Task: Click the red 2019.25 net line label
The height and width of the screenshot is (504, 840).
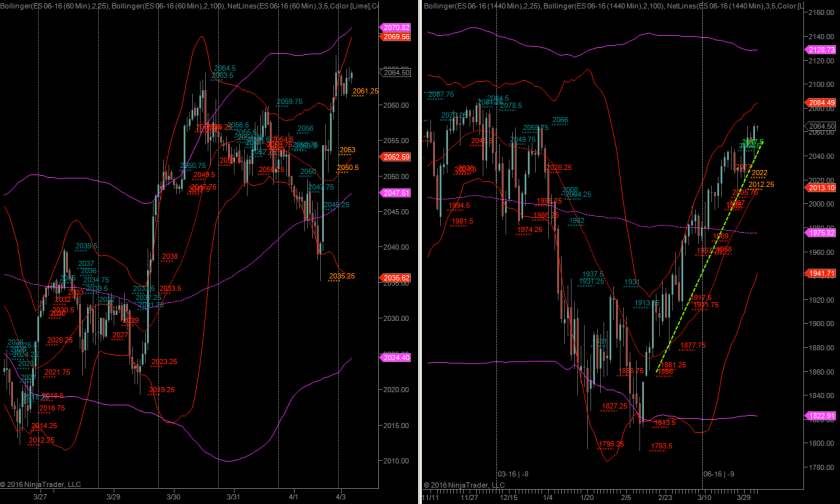Action: pyautogui.click(x=161, y=390)
